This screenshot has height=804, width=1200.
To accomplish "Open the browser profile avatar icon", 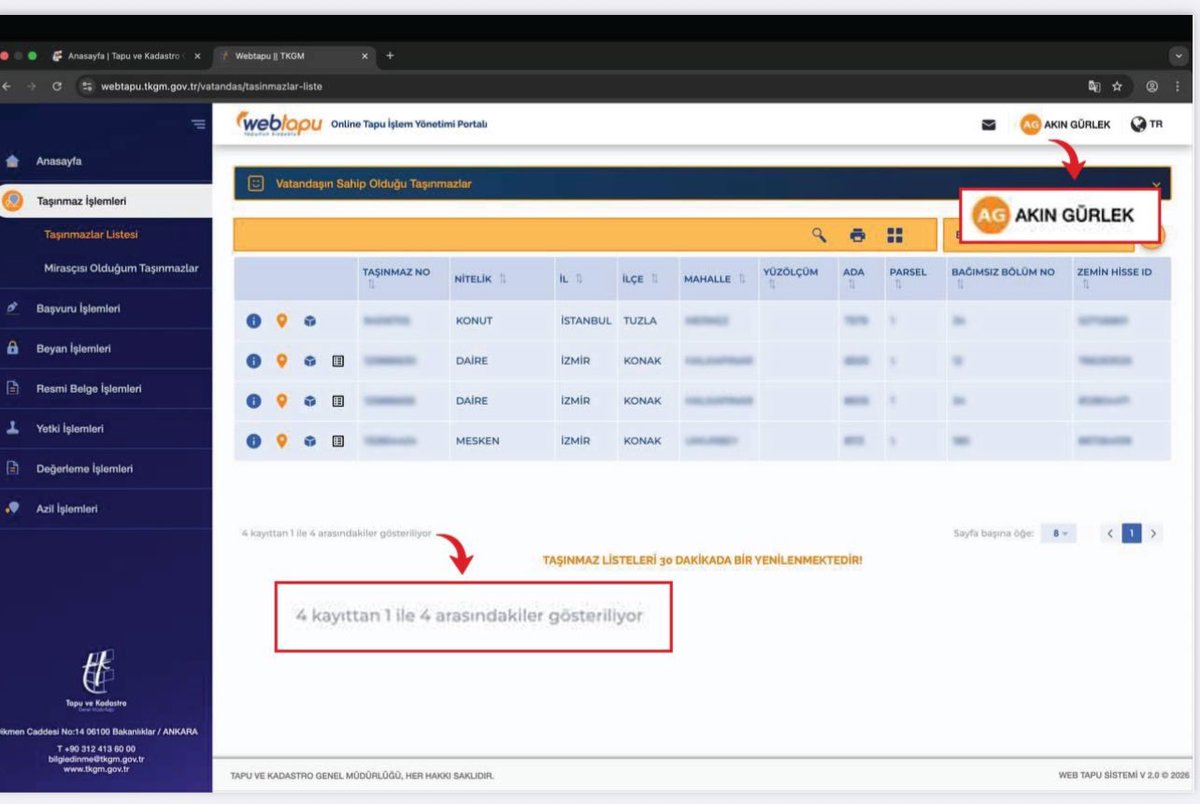I will point(1152,87).
